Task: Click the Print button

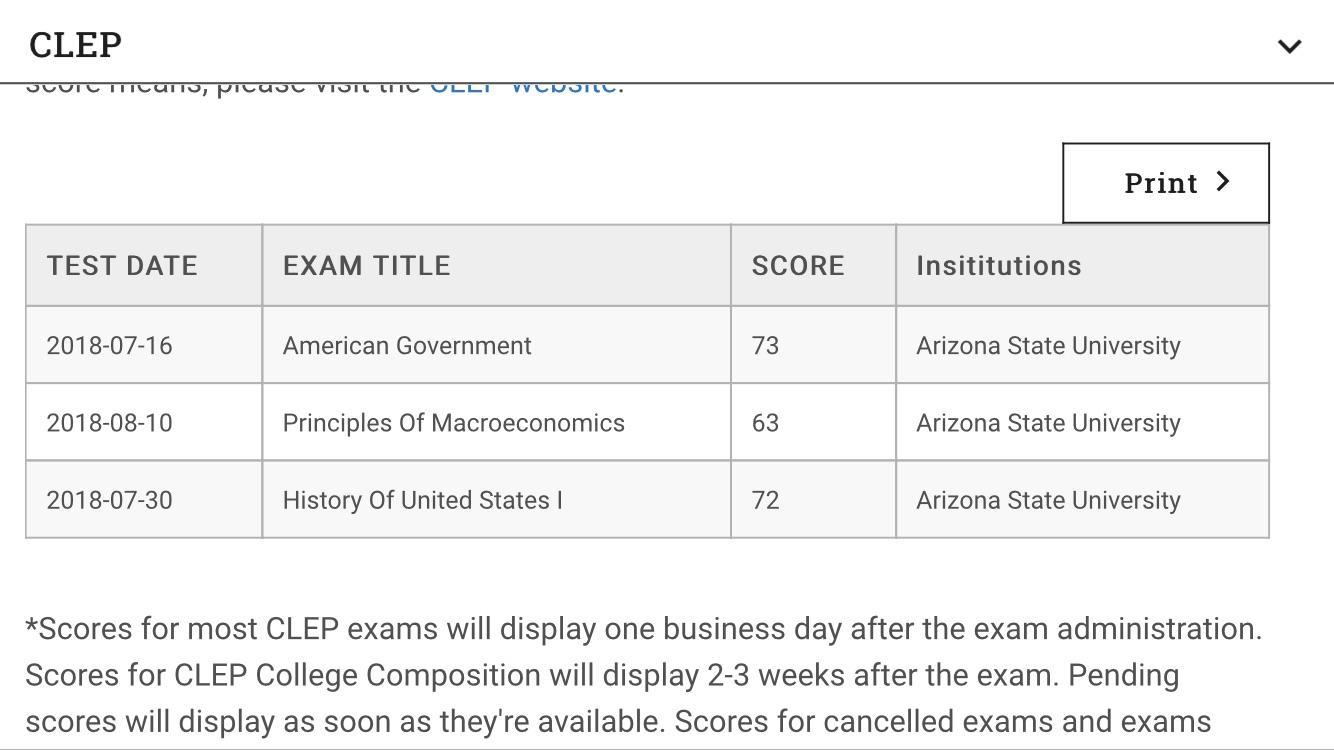Action: point(1164,182)
